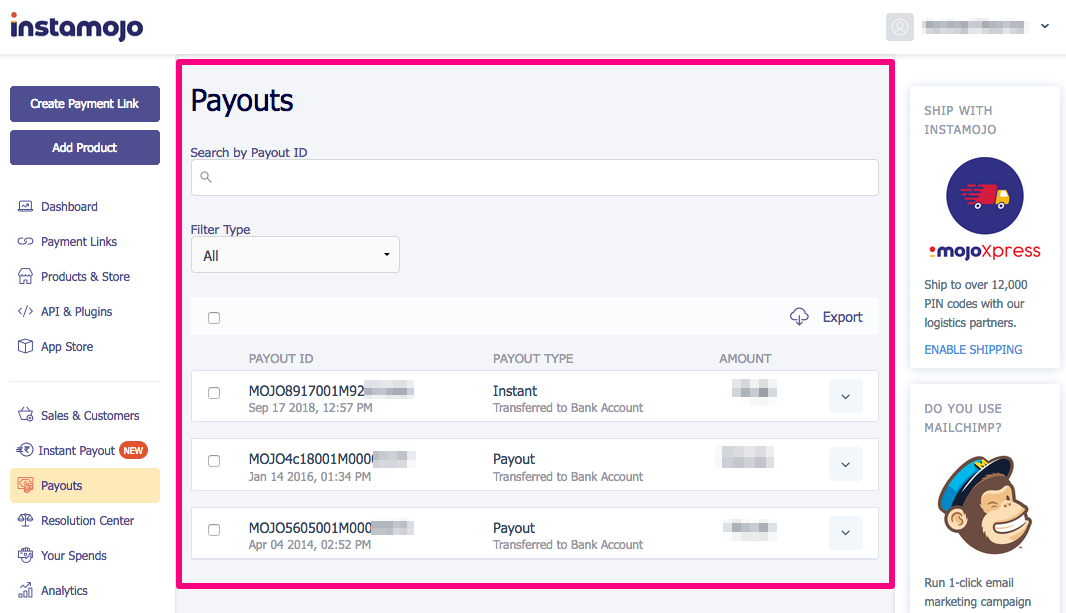Click the Instant payout type text
1066x613 pixels.
tap(515, 391)
